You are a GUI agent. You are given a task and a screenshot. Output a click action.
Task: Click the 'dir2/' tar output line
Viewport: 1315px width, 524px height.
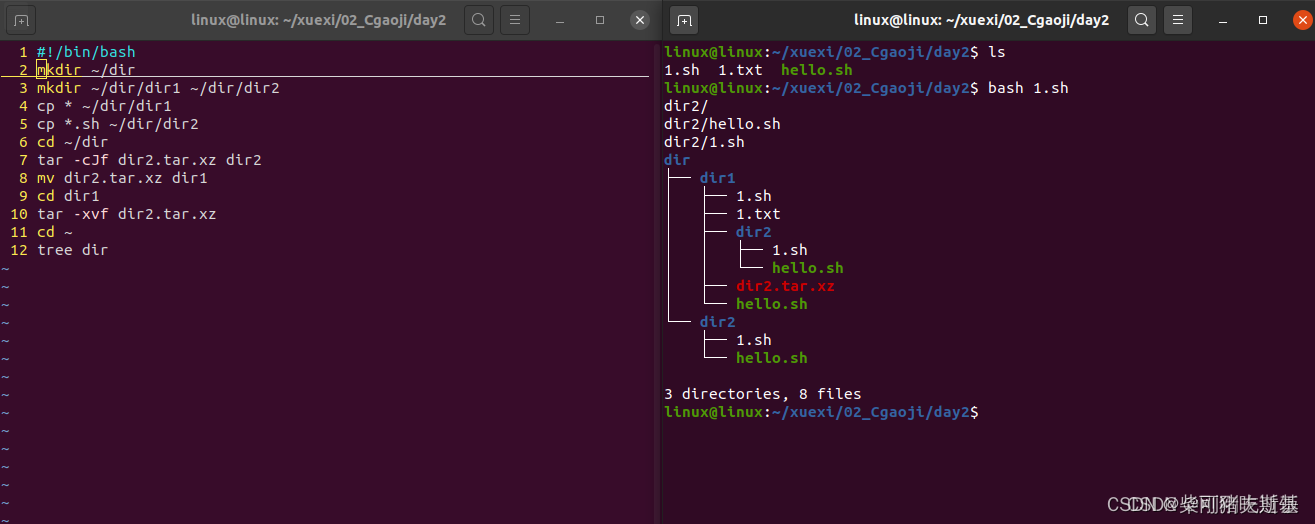(x=686, y=106)
